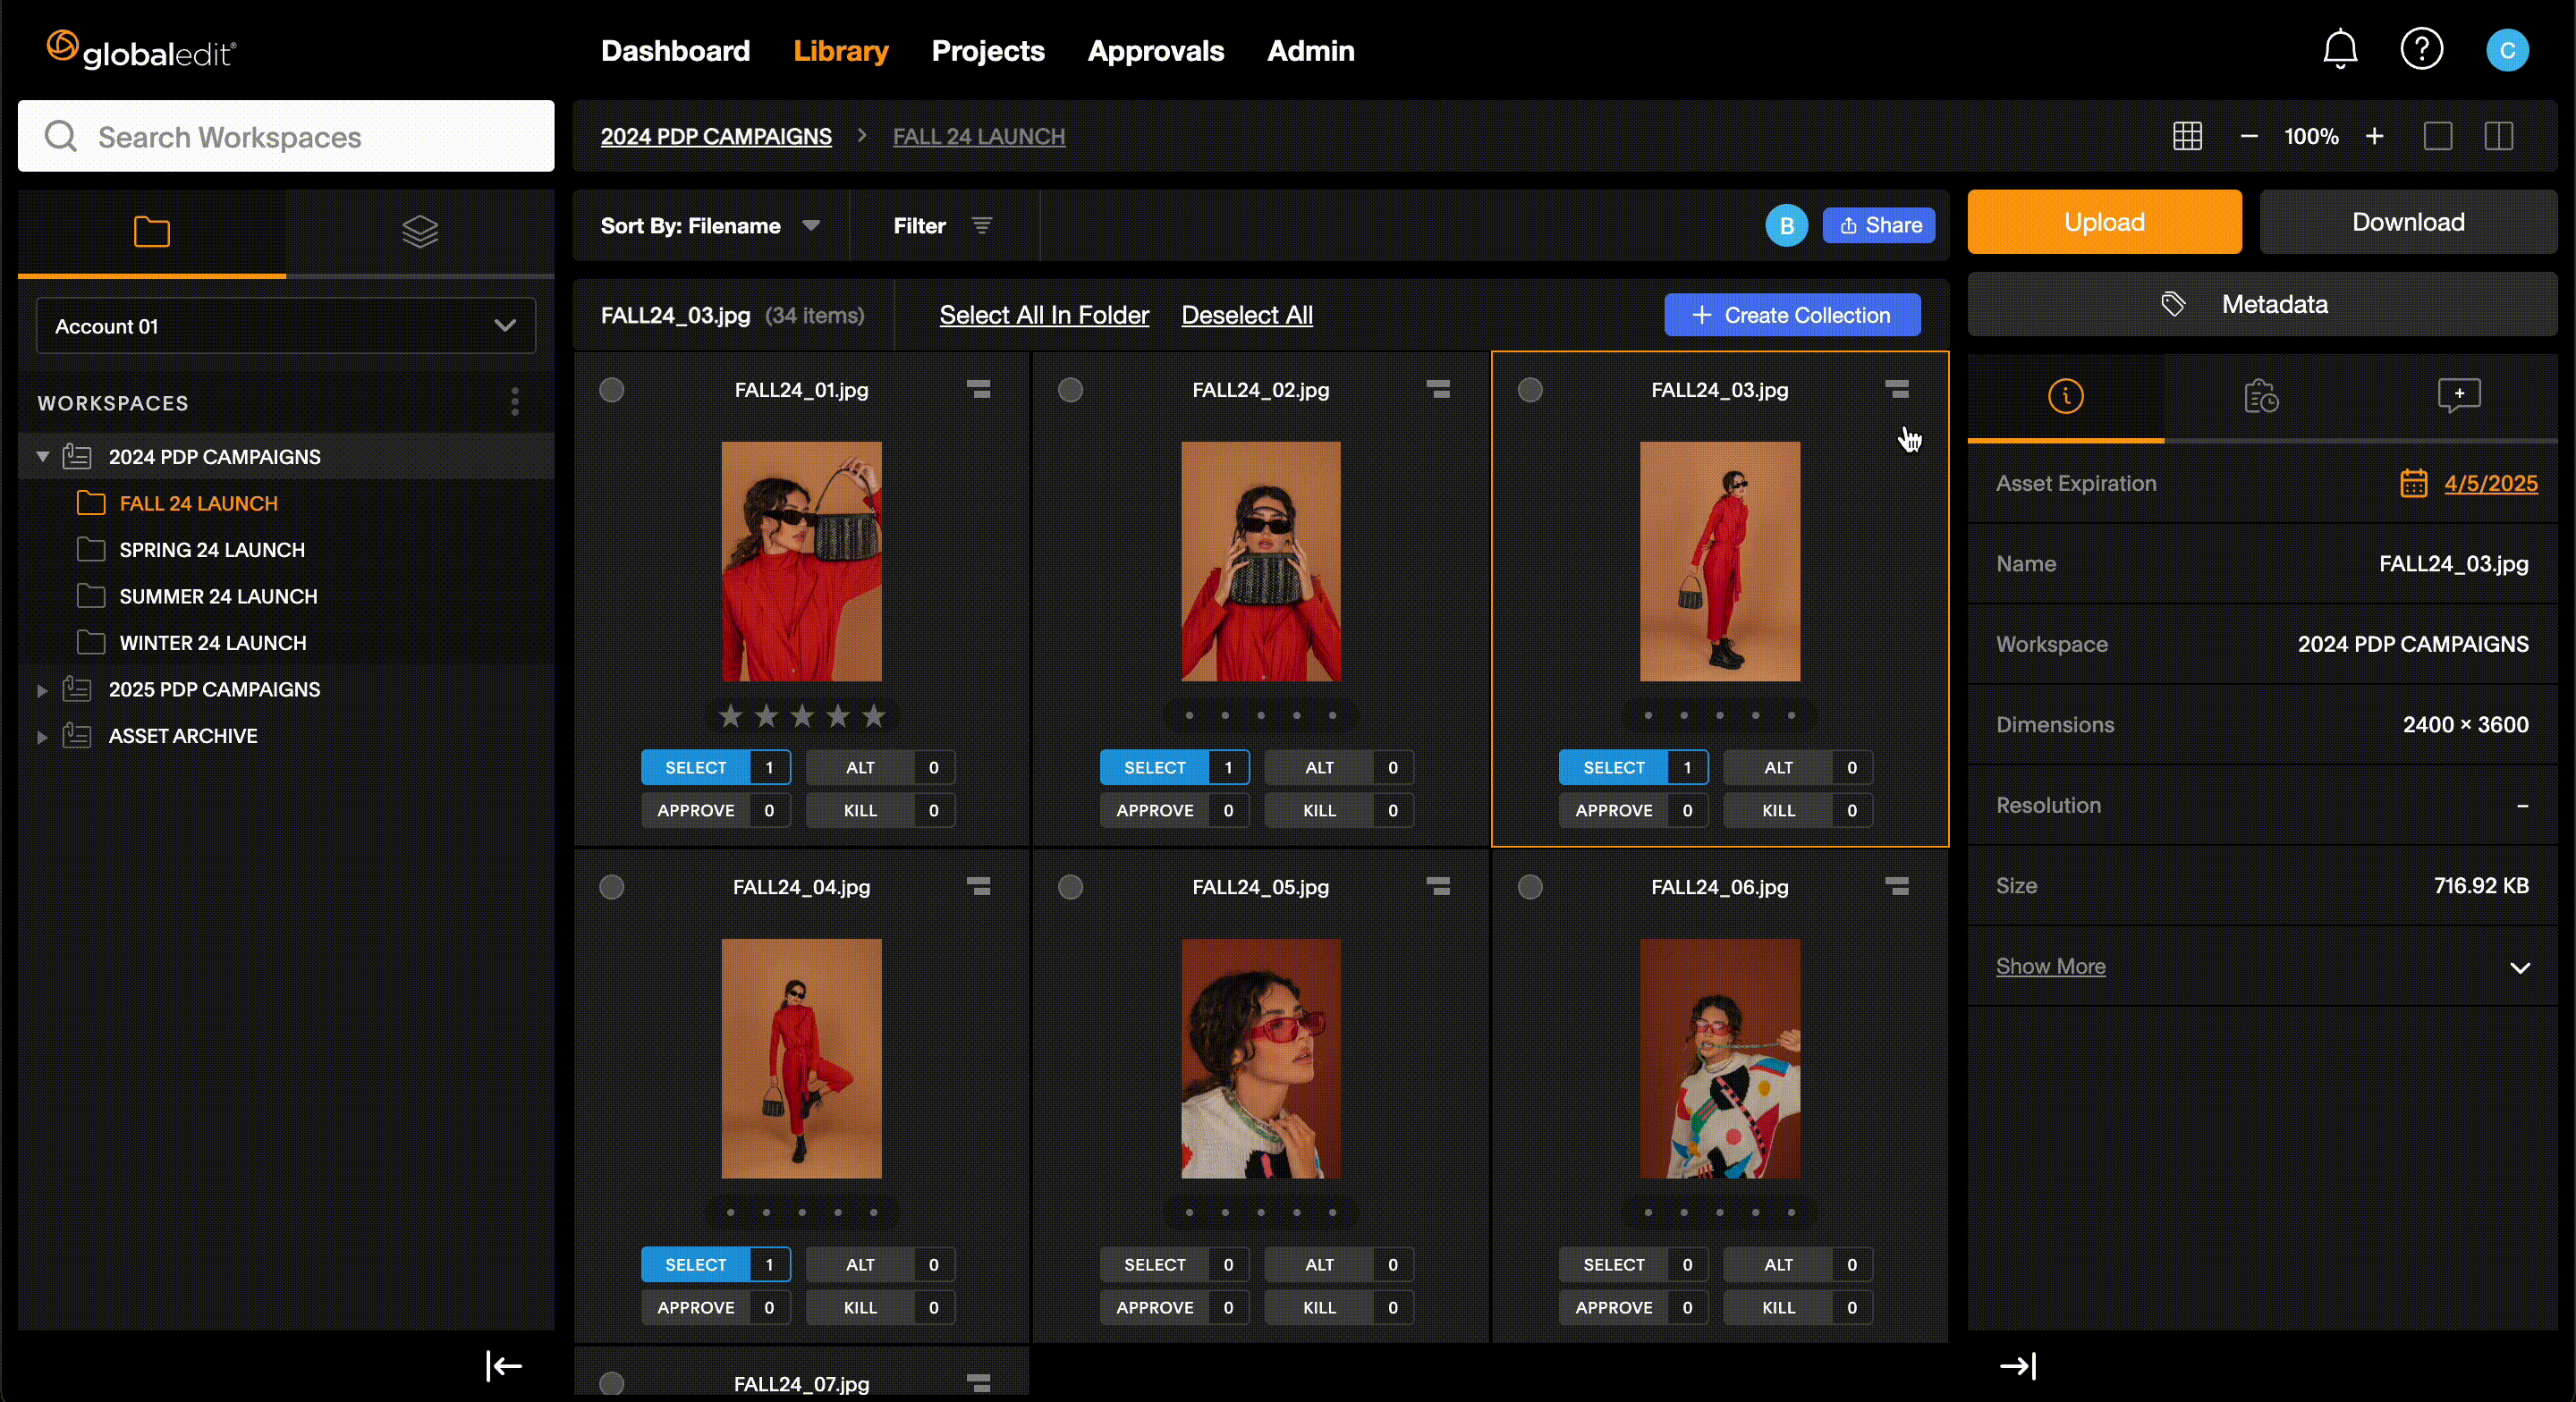The width and height of the screenshot is (2576, 1402).
Task: Select the FALL24_02.jpg circle checkbox
Action: click(1070, 389)
